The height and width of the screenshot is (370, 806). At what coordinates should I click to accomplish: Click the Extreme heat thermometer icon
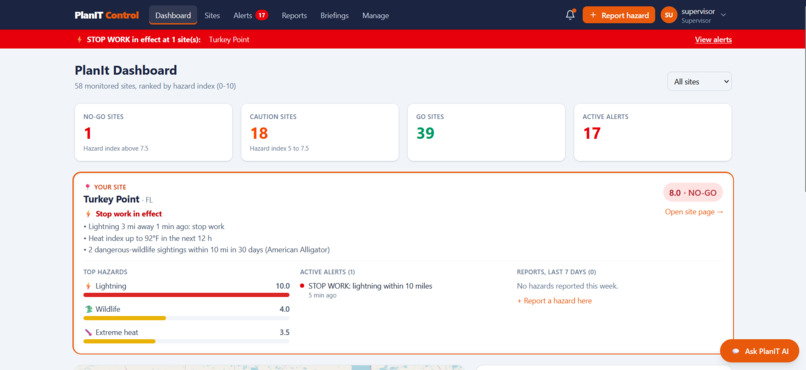(88, 332)
